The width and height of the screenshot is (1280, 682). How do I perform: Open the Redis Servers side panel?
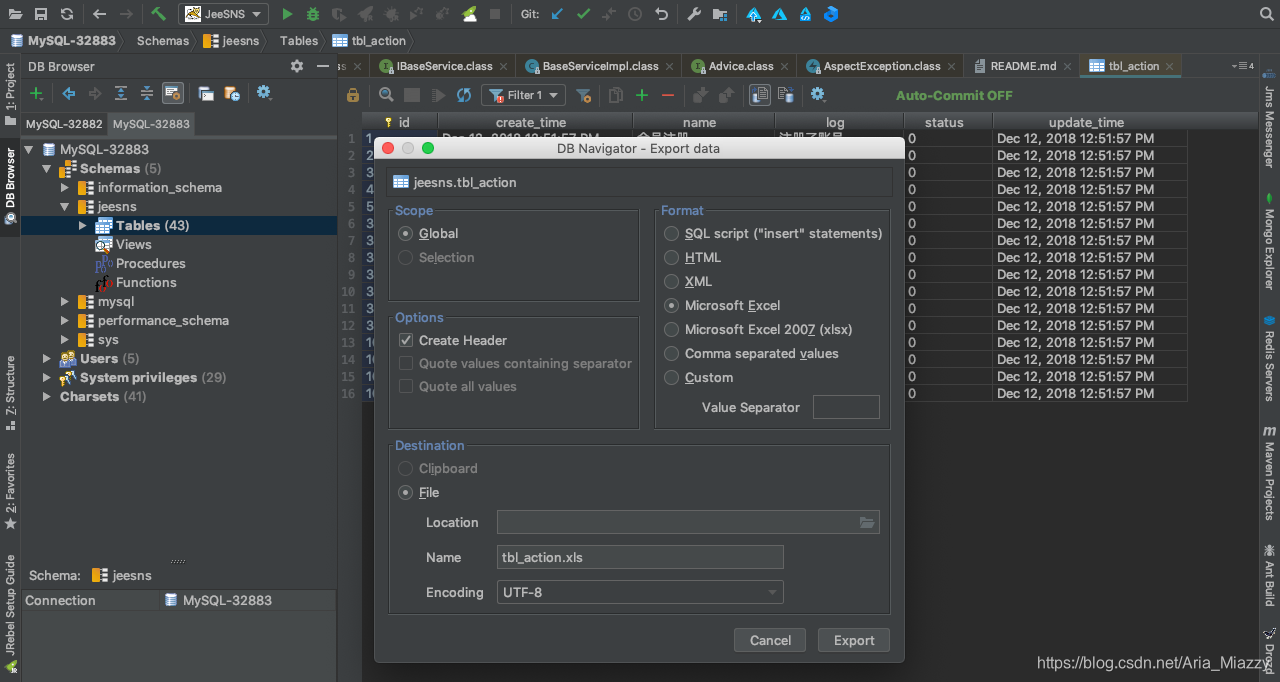click(x=1269, y=358)
